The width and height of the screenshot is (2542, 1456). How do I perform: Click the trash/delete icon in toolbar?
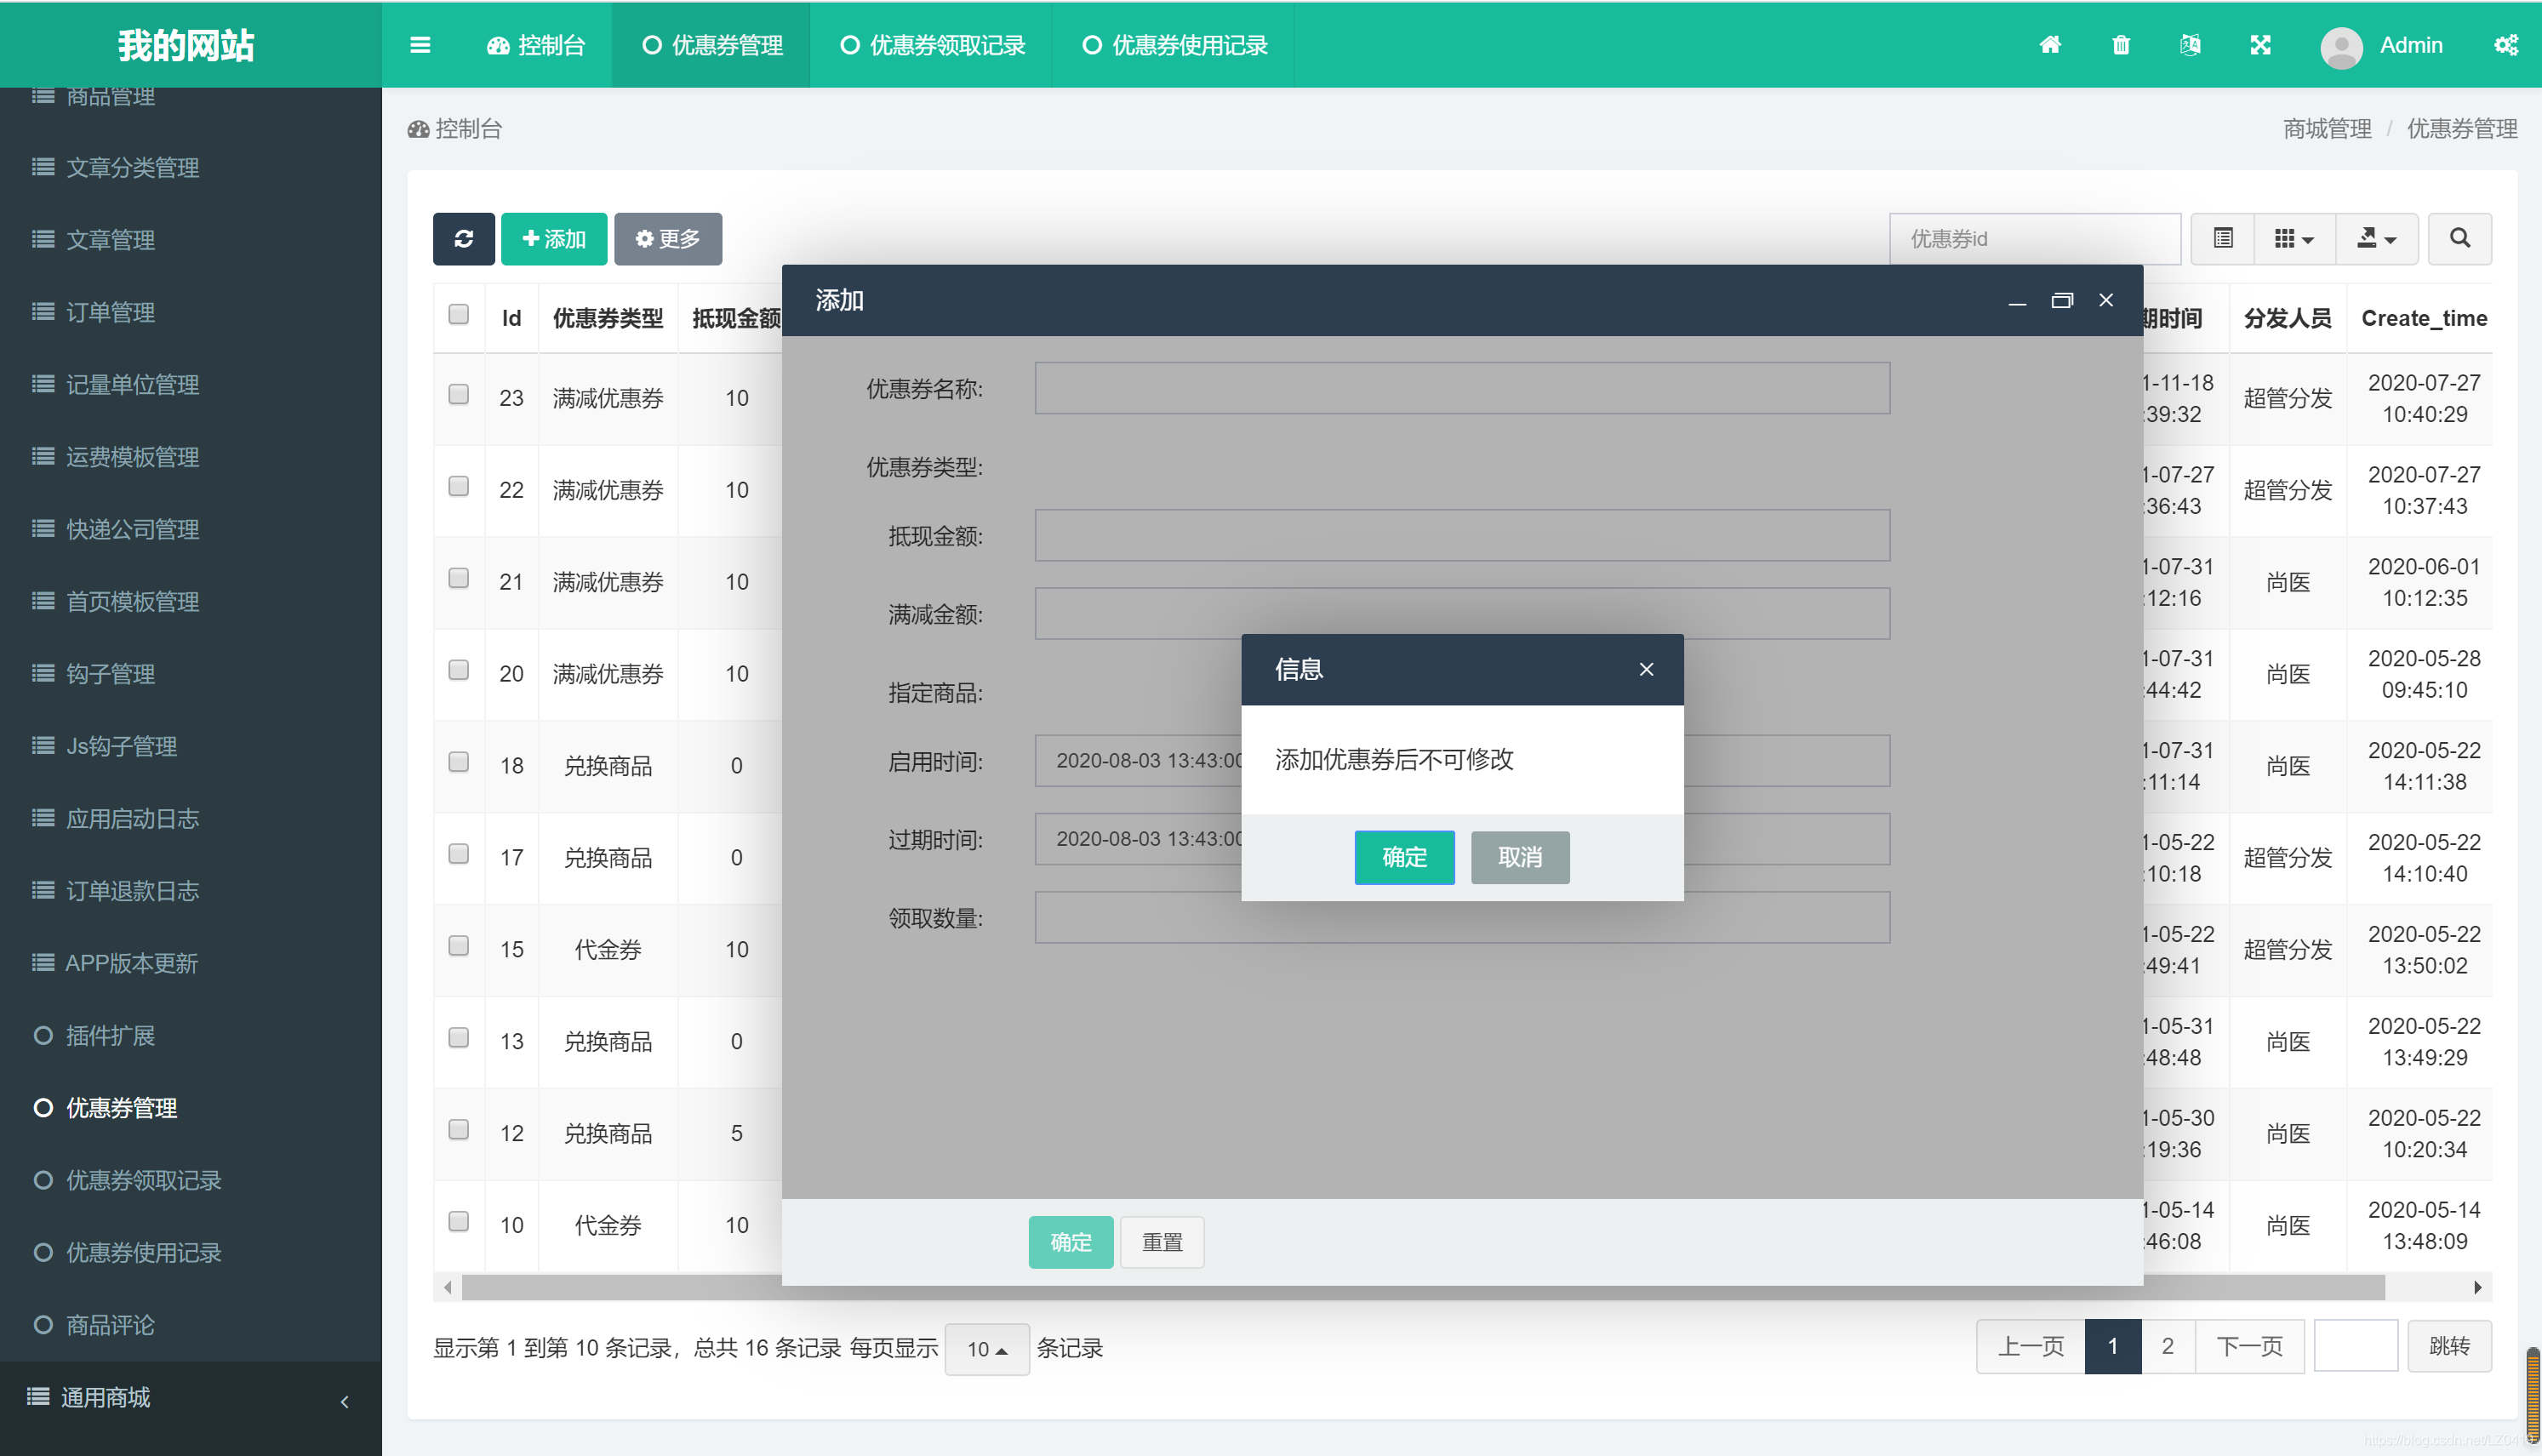pos(2122,43)
